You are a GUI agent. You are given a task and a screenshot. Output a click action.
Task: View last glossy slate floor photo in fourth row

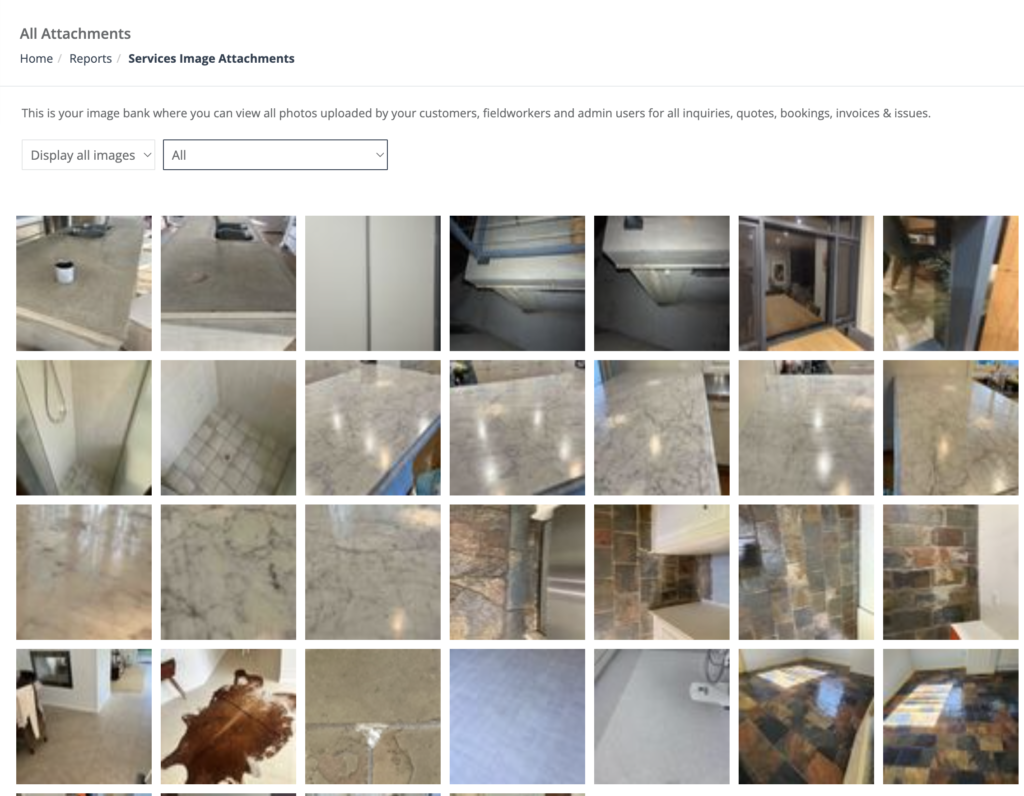click(950, 716)
